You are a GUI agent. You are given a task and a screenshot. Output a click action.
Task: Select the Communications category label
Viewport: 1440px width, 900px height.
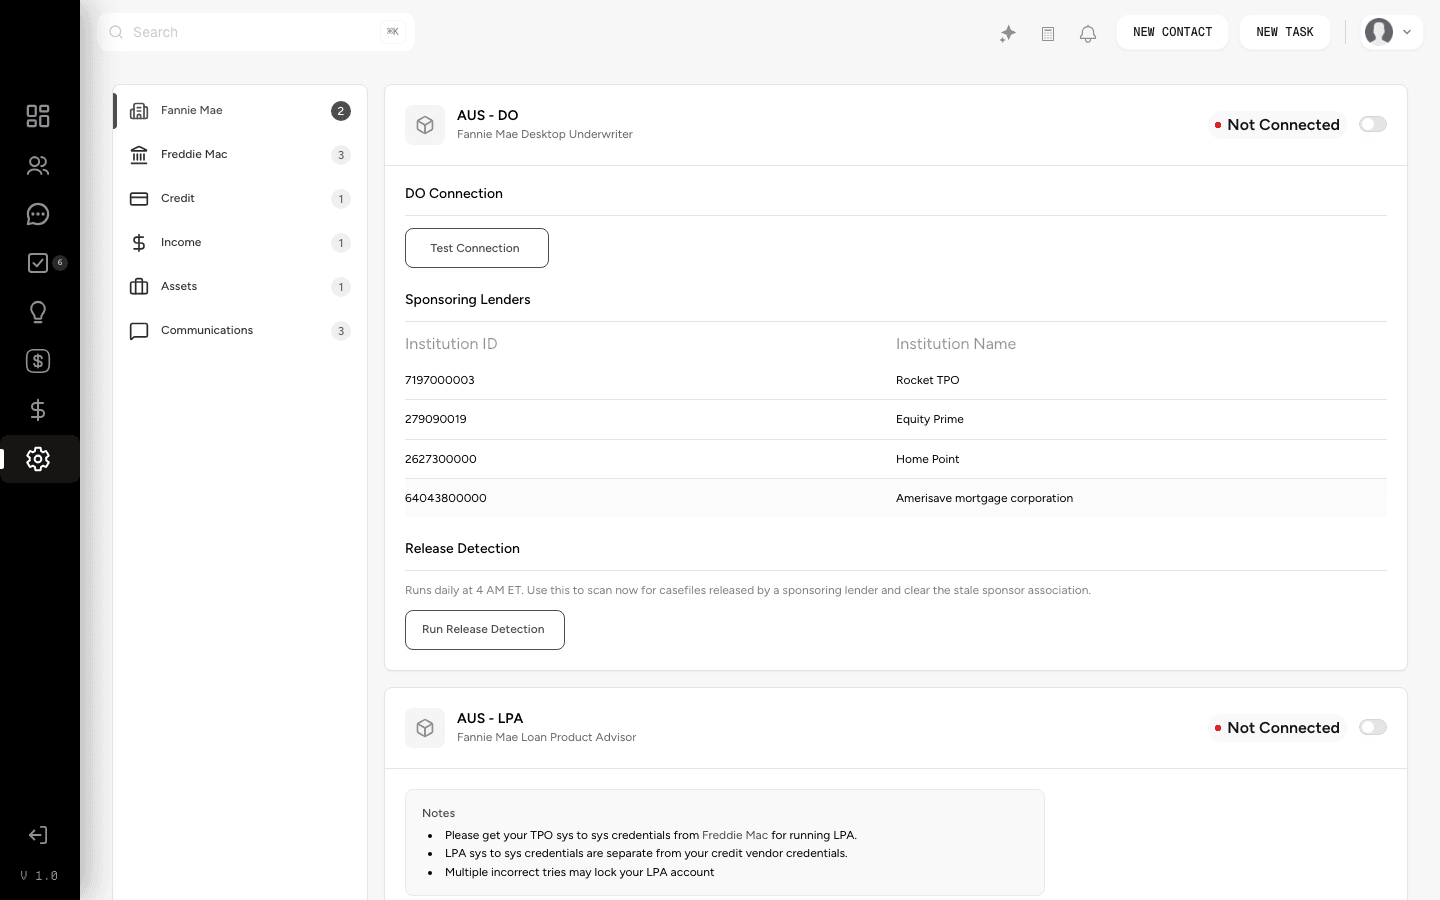(207, 330)
